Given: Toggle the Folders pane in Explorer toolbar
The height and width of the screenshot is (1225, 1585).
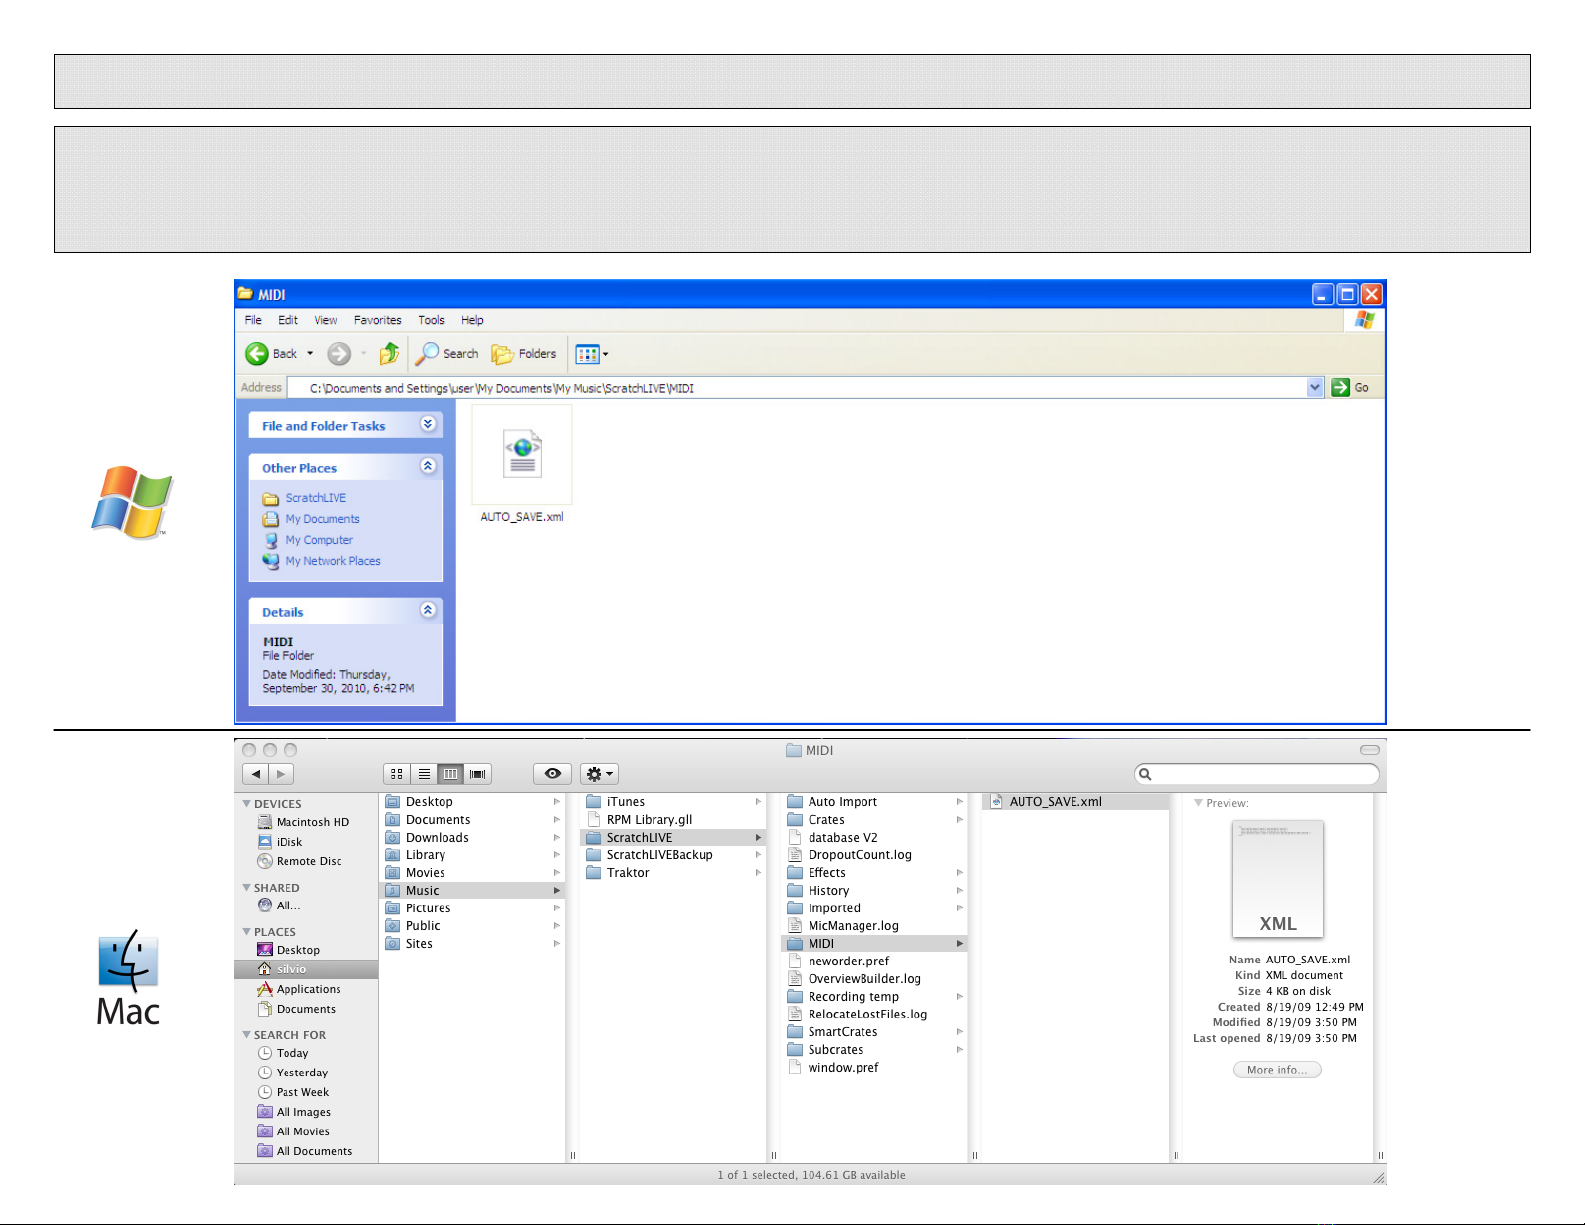Looking at the screenshot, I should [524, 354].
